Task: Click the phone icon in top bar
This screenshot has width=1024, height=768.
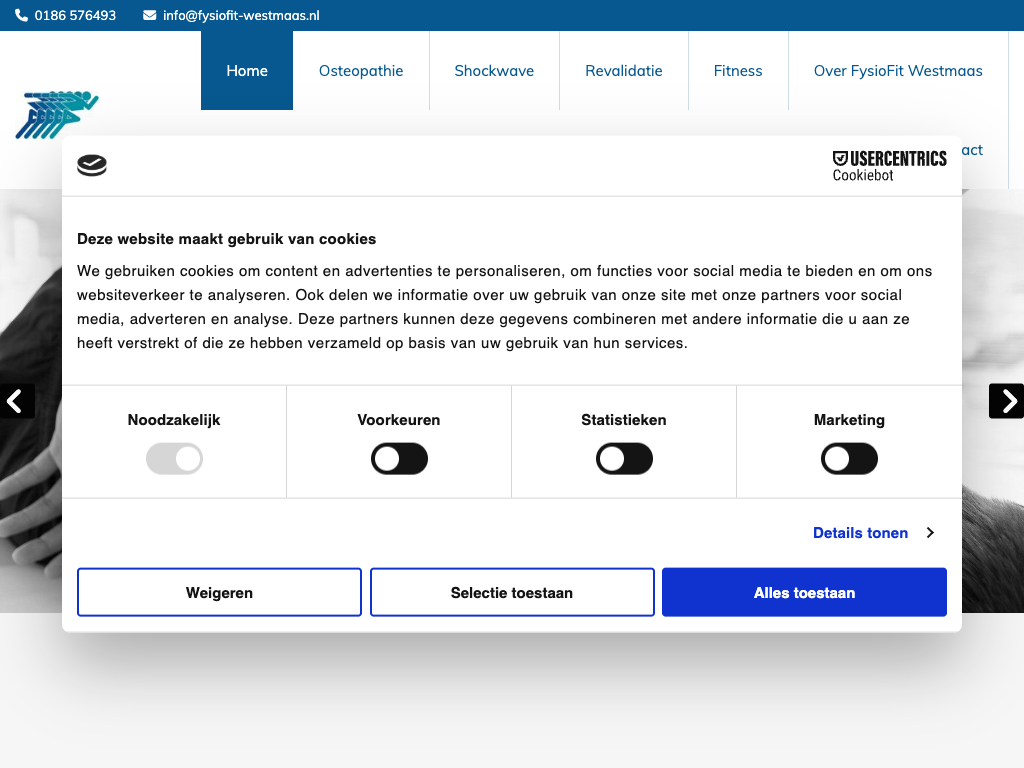Action: [21, 16]
